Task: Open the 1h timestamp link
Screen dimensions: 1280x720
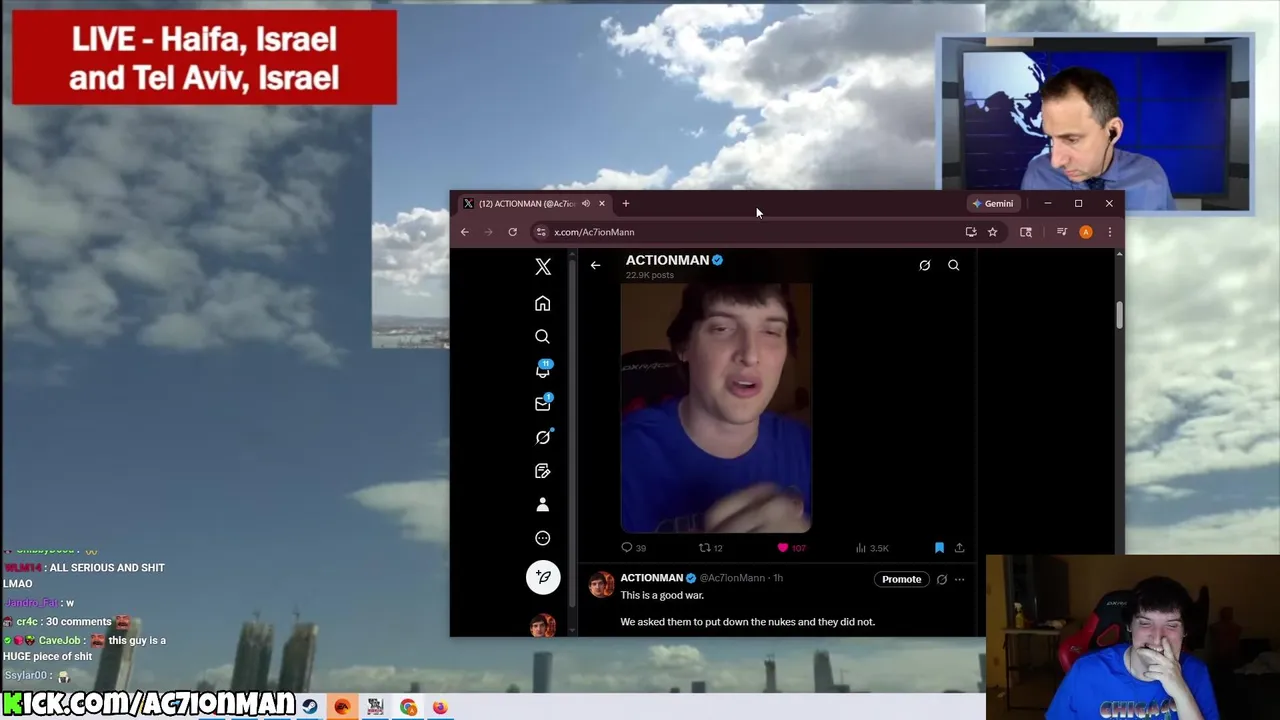Action: pyautogui.click(x=778, y=578)
